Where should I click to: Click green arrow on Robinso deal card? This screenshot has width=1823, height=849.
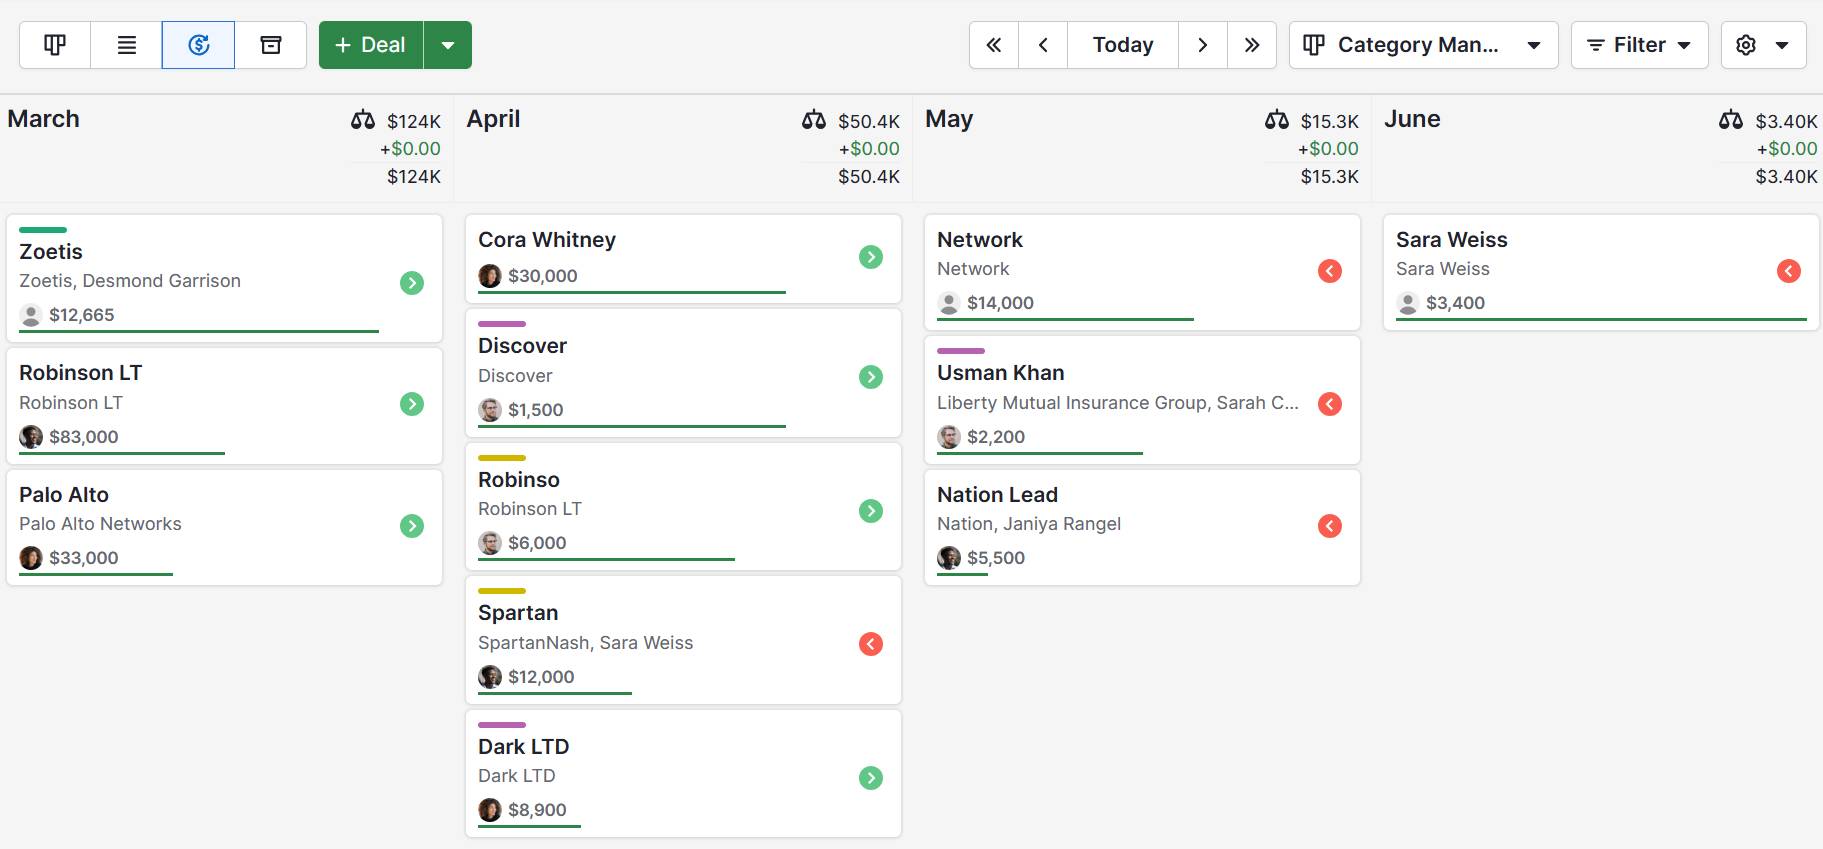(871, 511)
